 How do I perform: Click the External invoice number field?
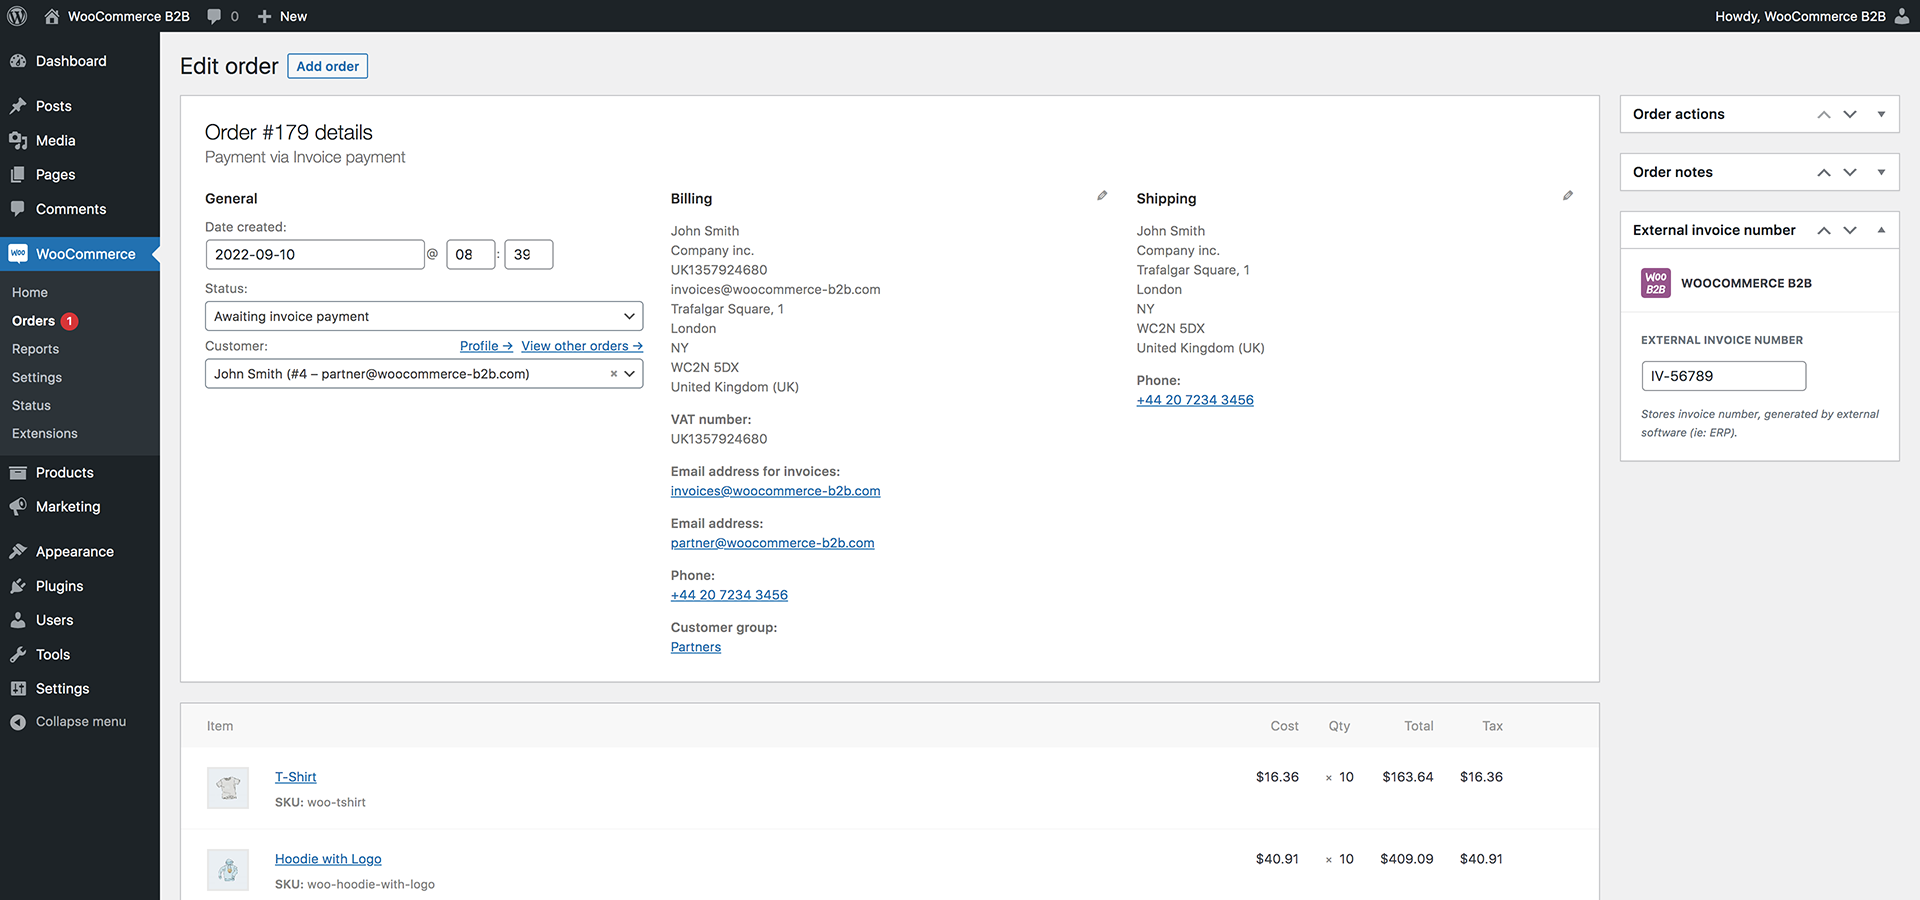click(1723, 376)
